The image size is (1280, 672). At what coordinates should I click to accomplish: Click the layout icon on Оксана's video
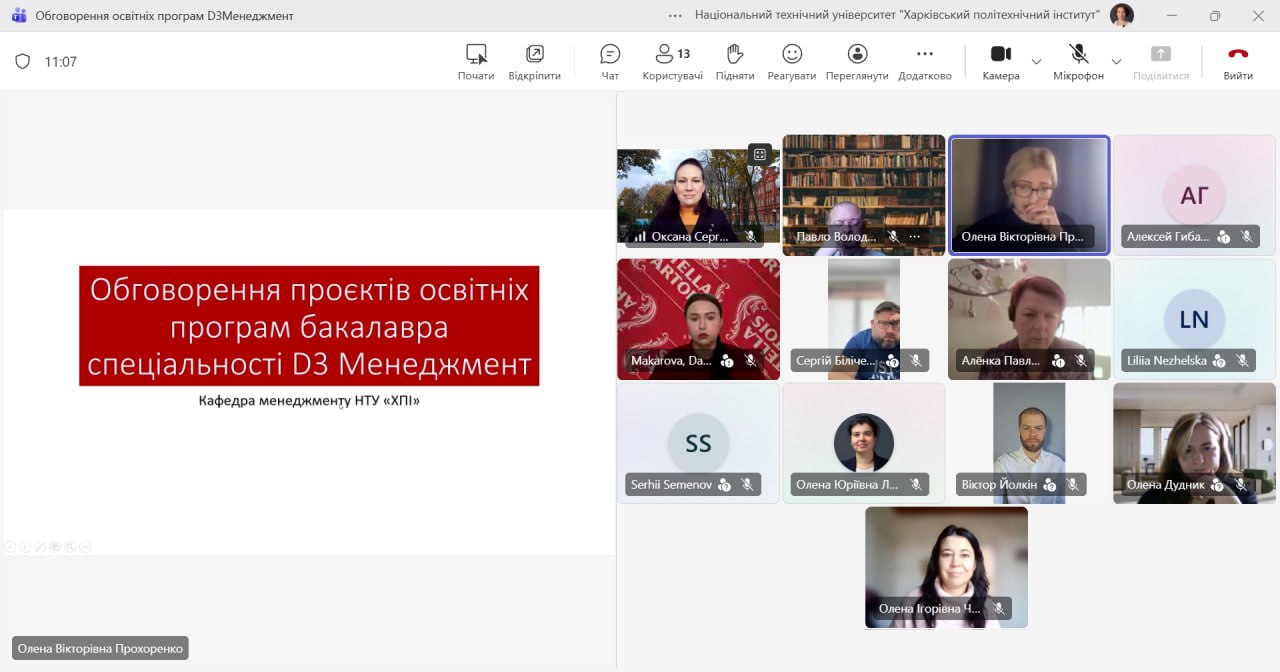[x=760, y=154]
